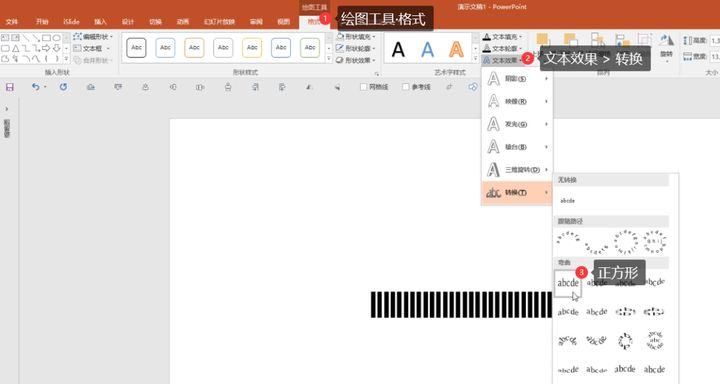Select the down arrow shape in gallery
The height and width of the screenshot is (384, 720).
(56, 48)
